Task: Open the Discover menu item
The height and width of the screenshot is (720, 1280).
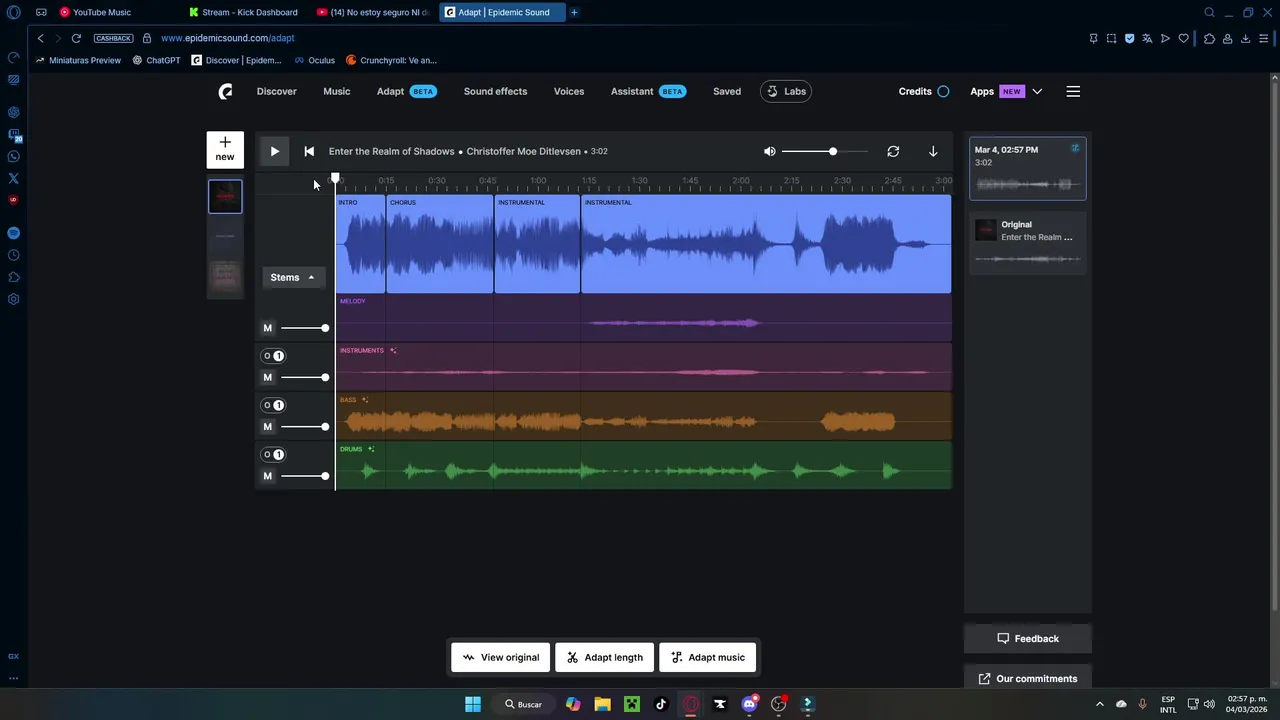Action: pos(276,91)
